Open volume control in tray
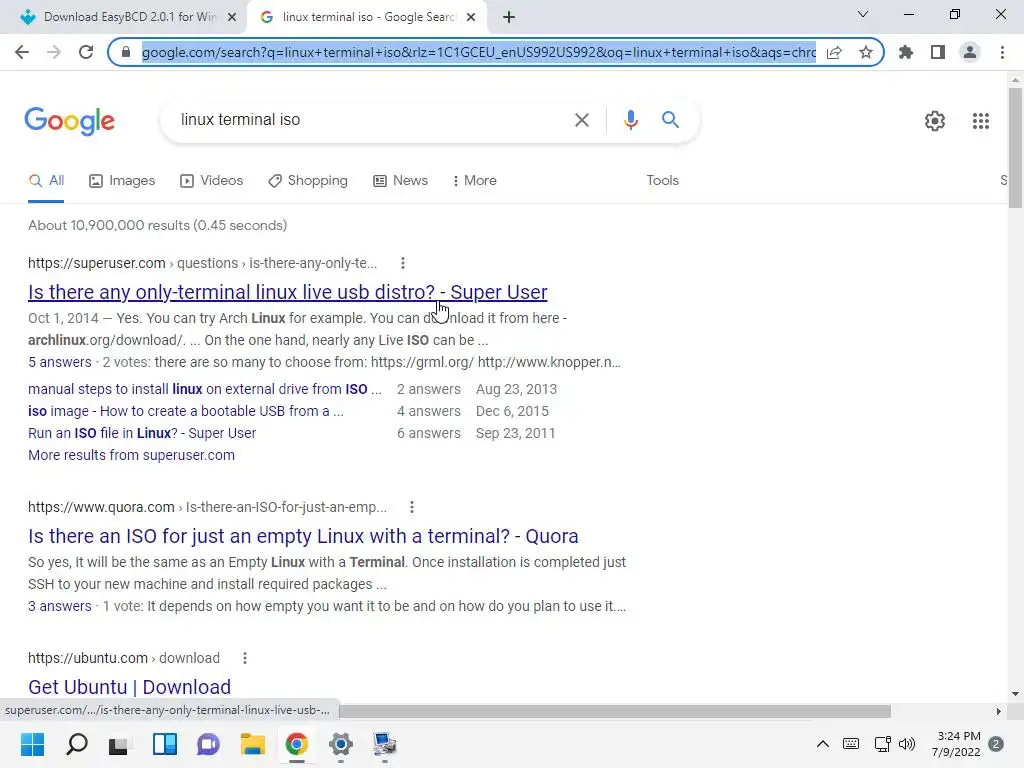Viewport: 1024px width, 768px height. 907,744
